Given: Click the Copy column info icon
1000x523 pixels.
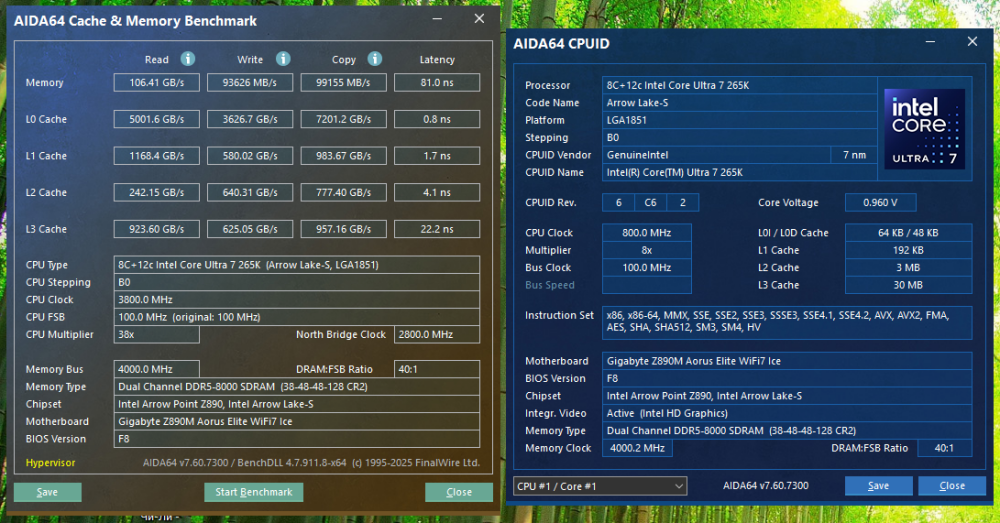Looking at the screenshot, I should point(375,59).
